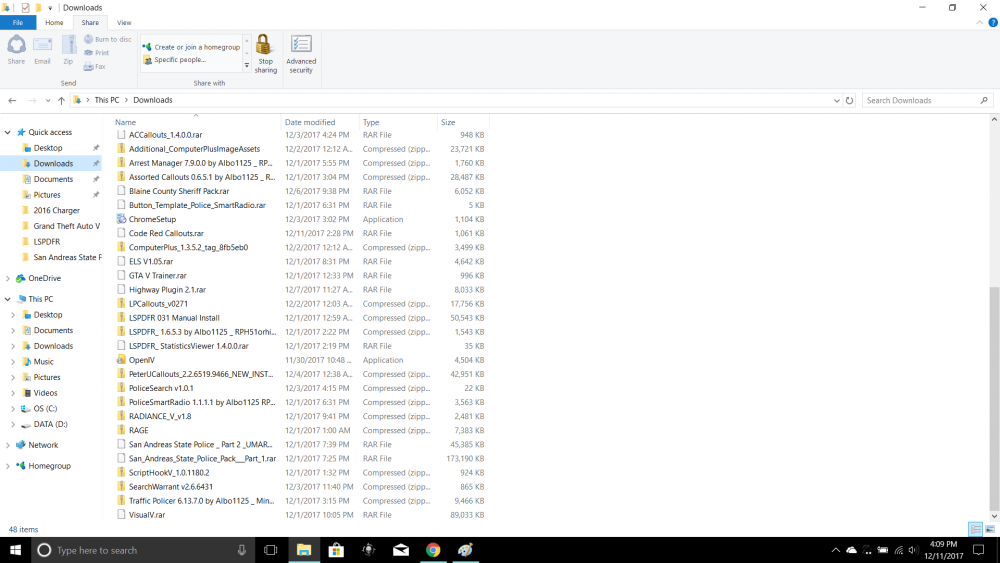Open Advanced security settings
The image size is (1000, 563).
301,54
